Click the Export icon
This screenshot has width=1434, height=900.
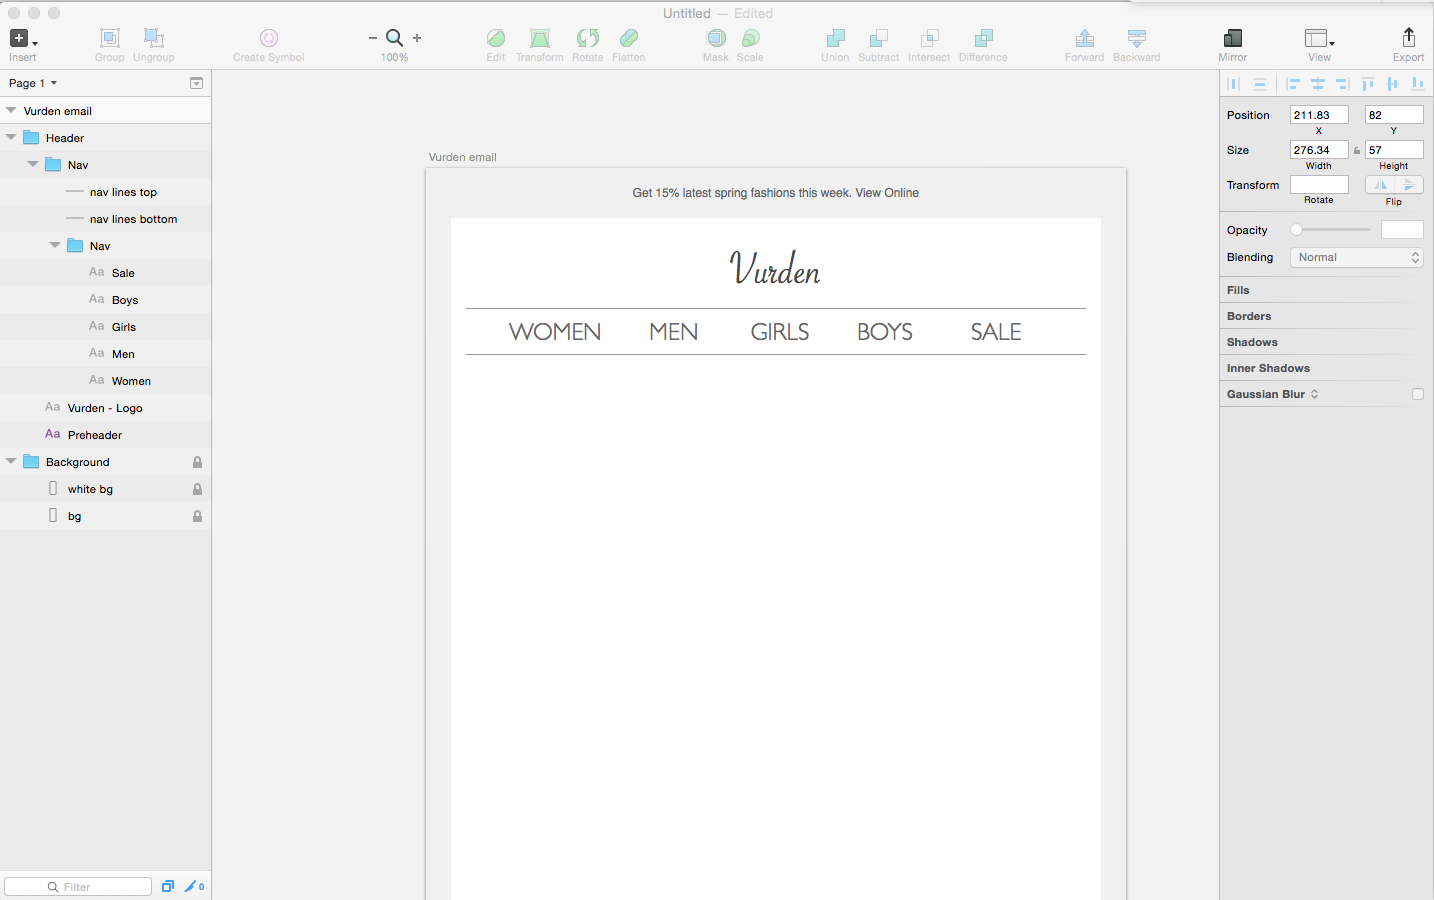coord(1408,38)
